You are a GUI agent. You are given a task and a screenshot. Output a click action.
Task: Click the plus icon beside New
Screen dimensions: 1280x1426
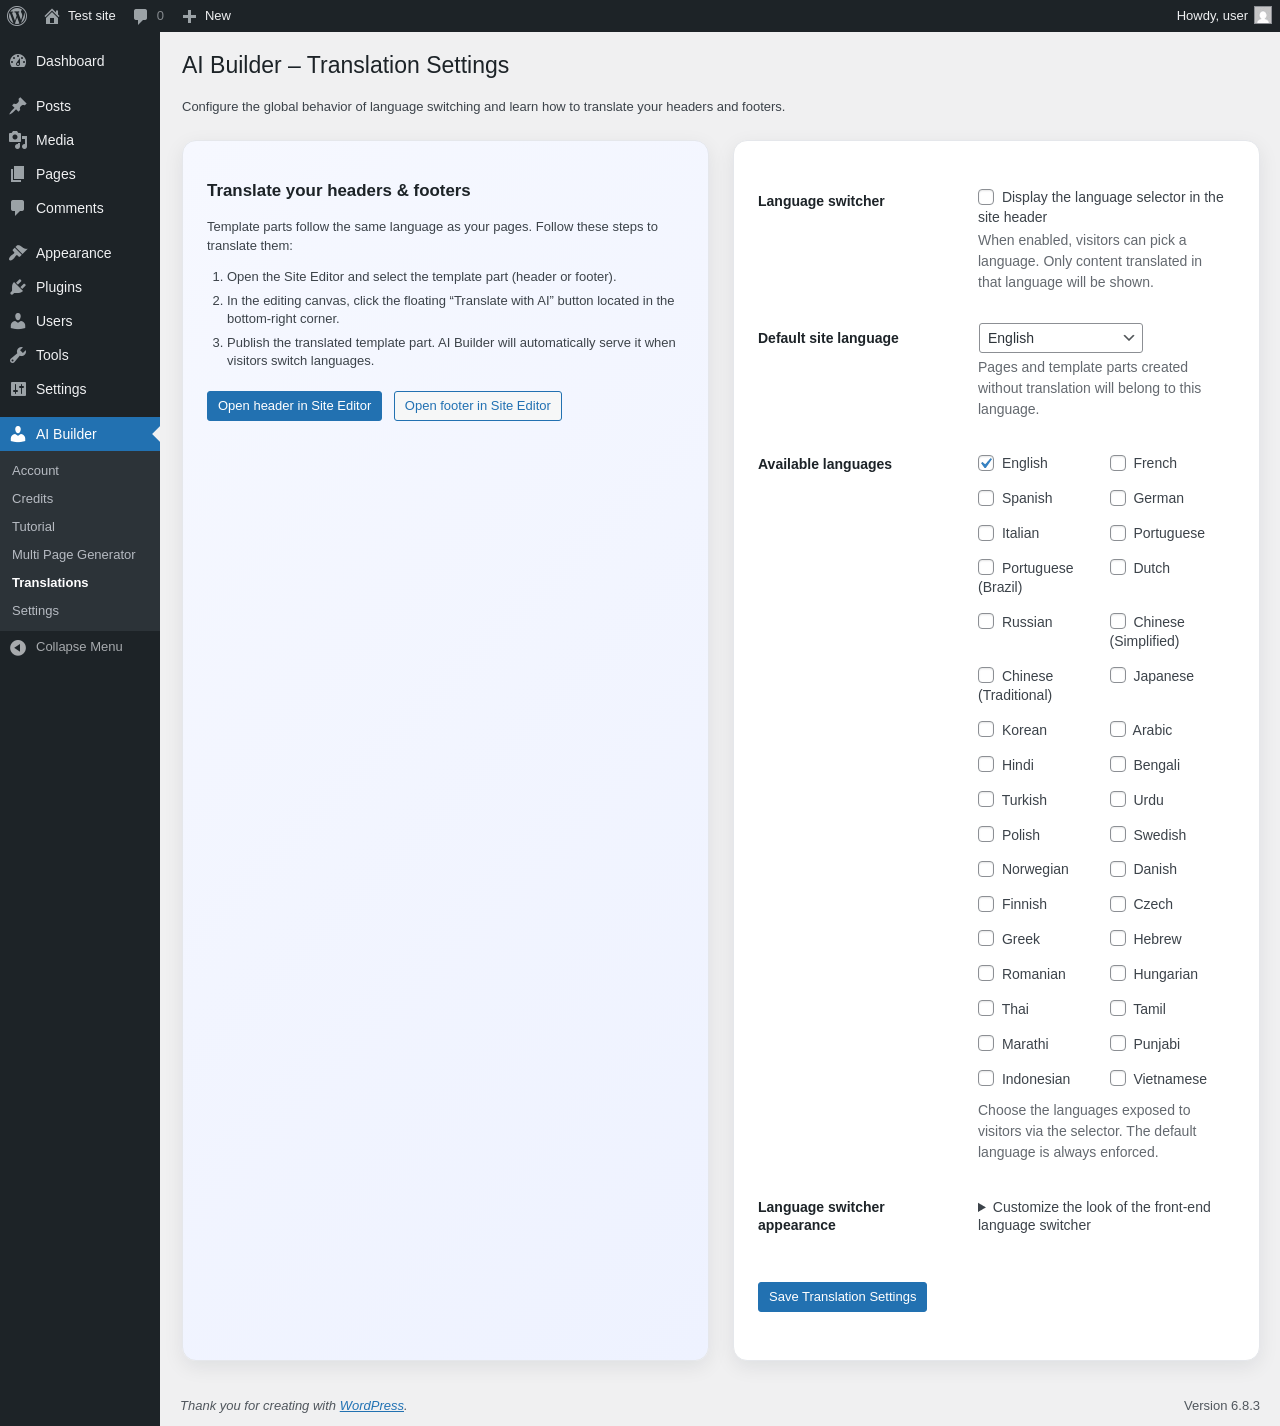pyautogui.click(x=190, y=16)
